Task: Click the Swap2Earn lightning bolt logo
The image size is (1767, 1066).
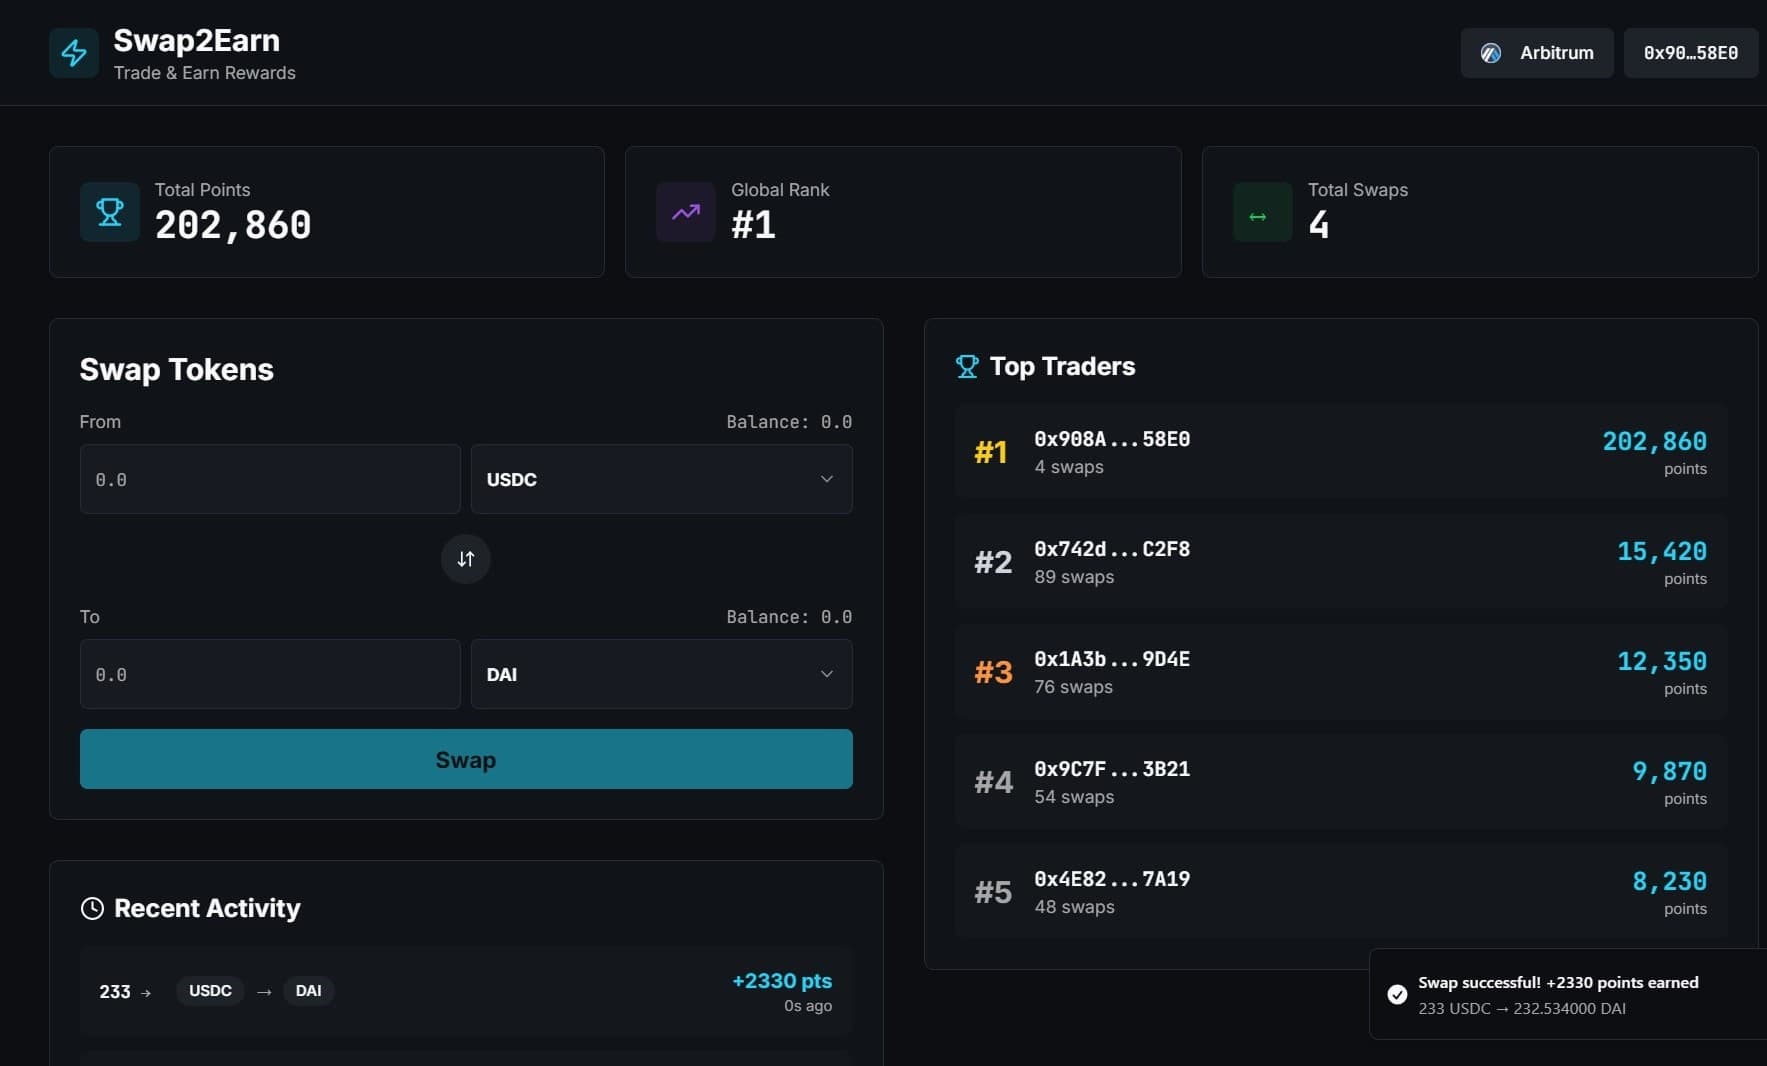Action: (74, 53)
